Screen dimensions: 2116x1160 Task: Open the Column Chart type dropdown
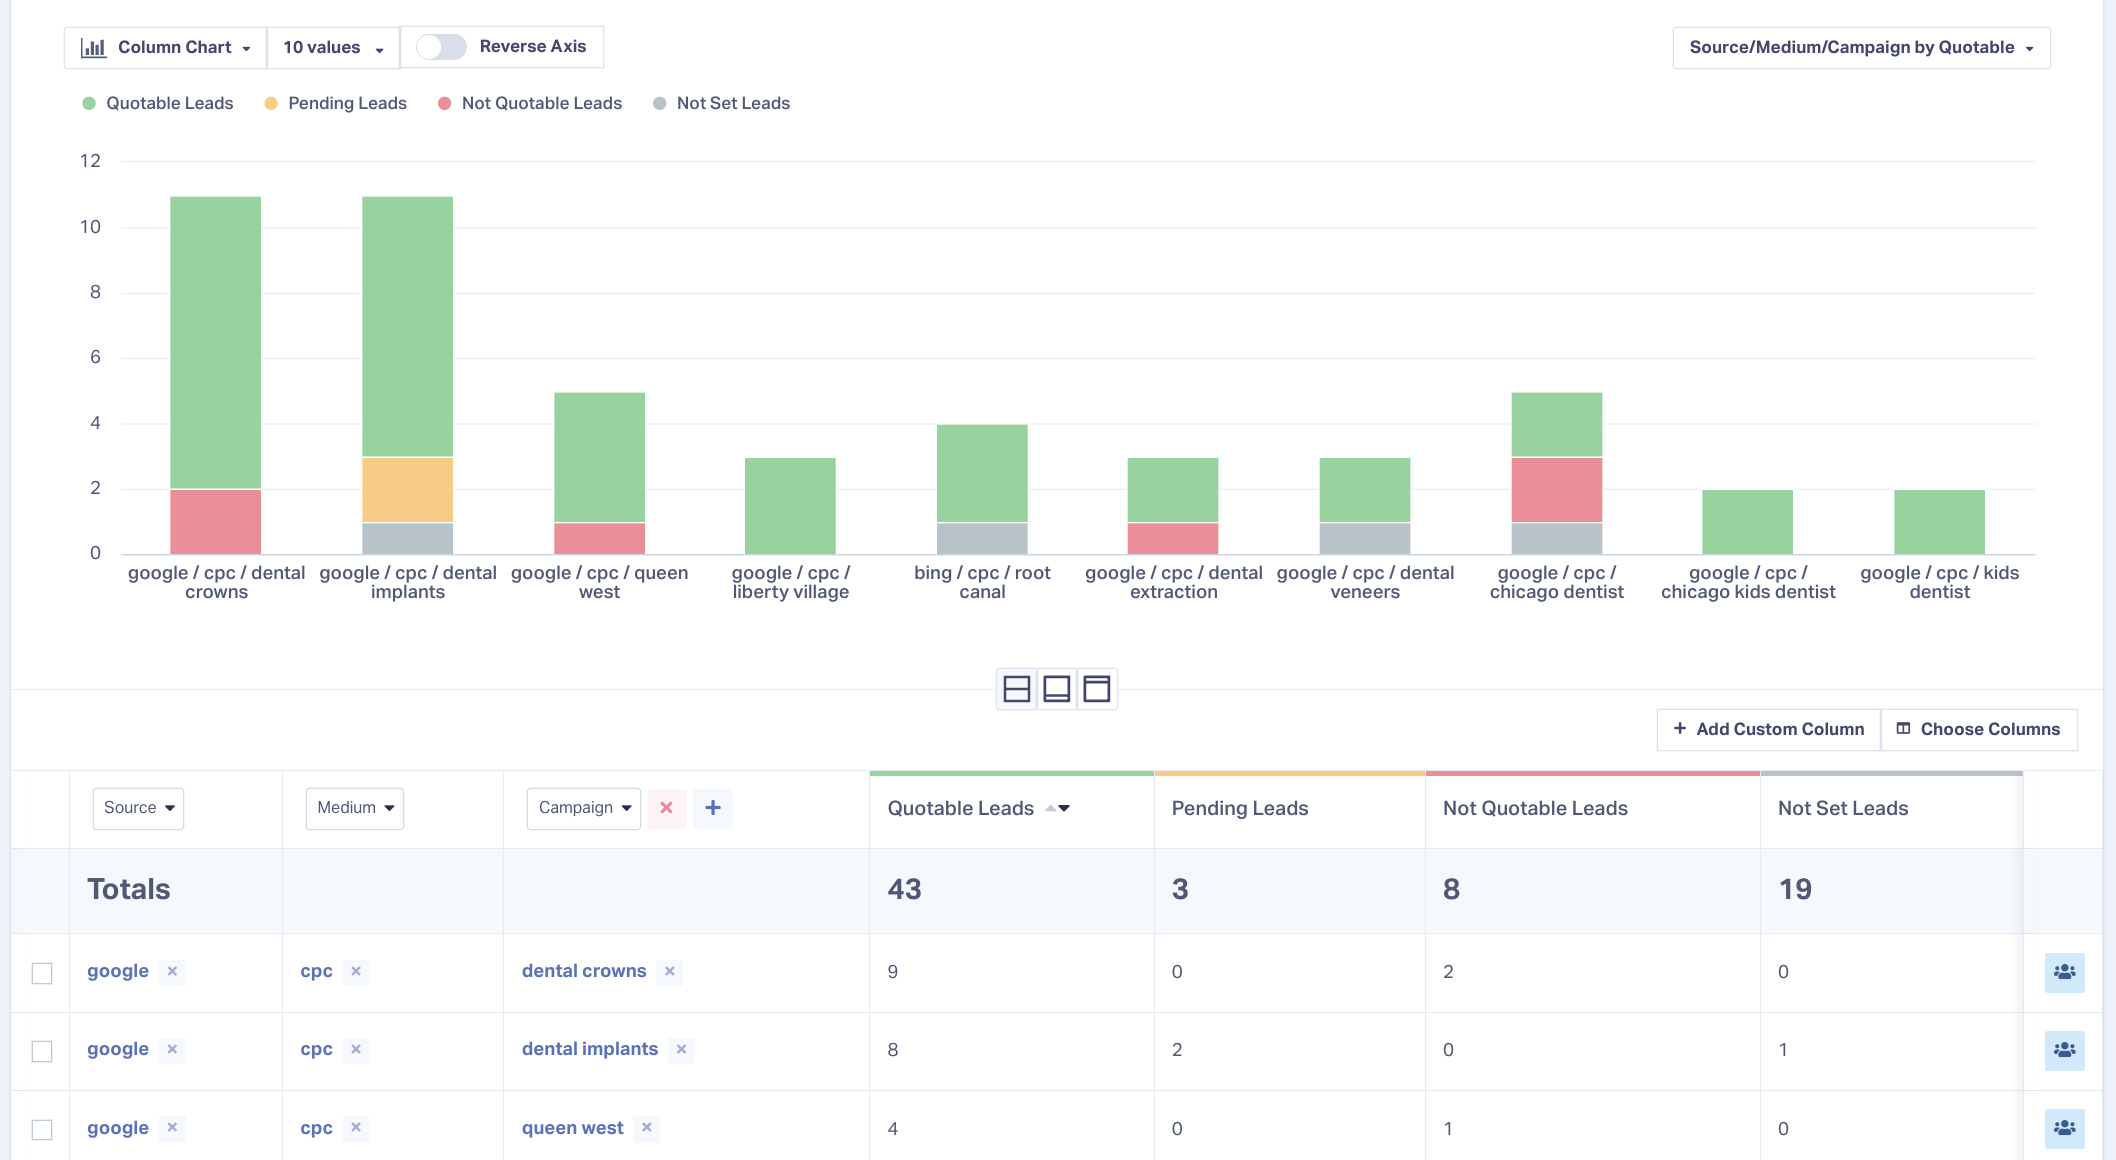[166, 47]
